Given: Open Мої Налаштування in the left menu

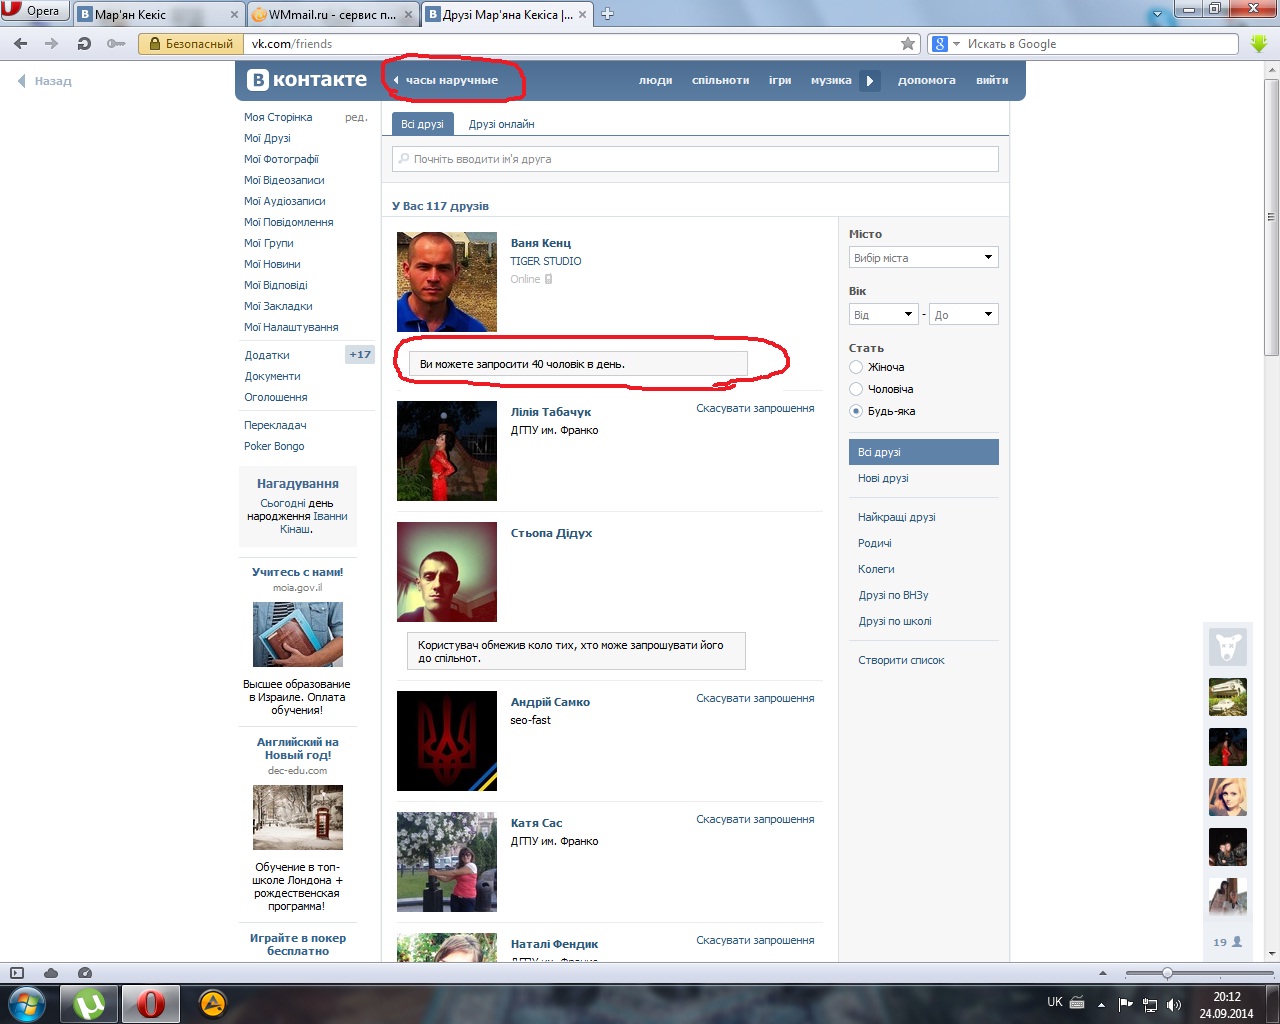Looking at the screenshot, I should click(291, 327).
